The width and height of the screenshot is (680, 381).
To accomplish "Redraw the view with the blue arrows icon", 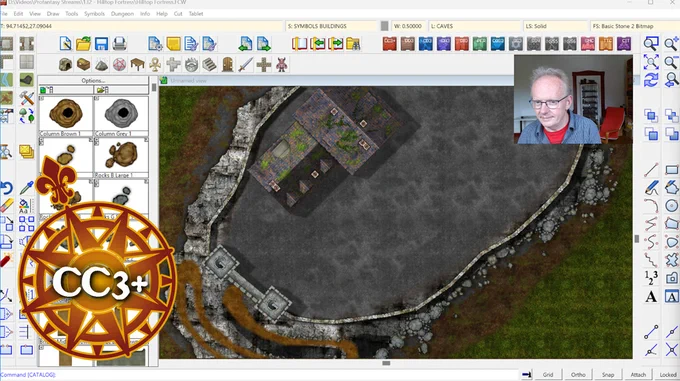I will point(651,80).
